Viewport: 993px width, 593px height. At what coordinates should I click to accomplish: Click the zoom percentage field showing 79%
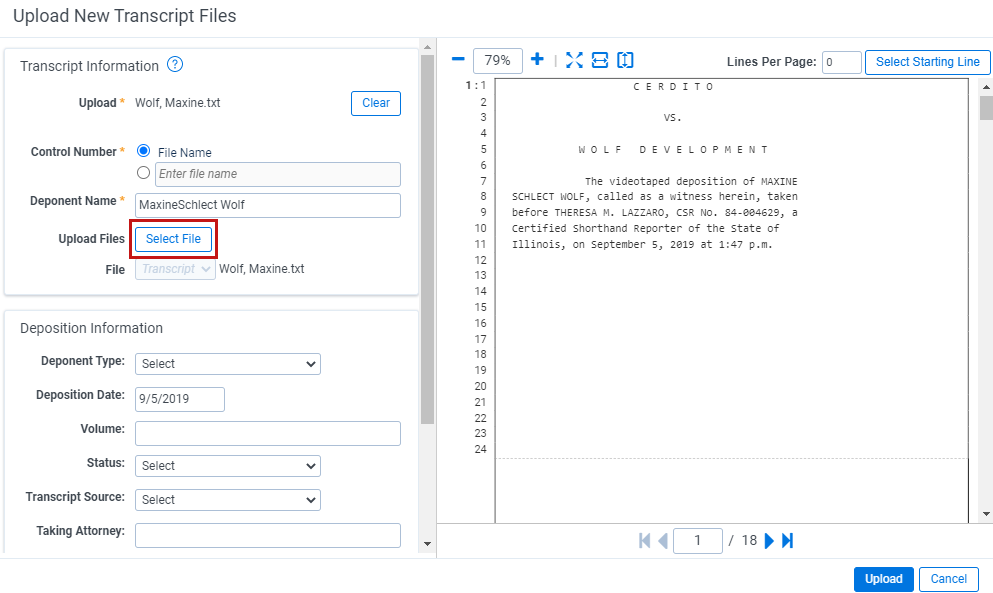click(498, 61)
